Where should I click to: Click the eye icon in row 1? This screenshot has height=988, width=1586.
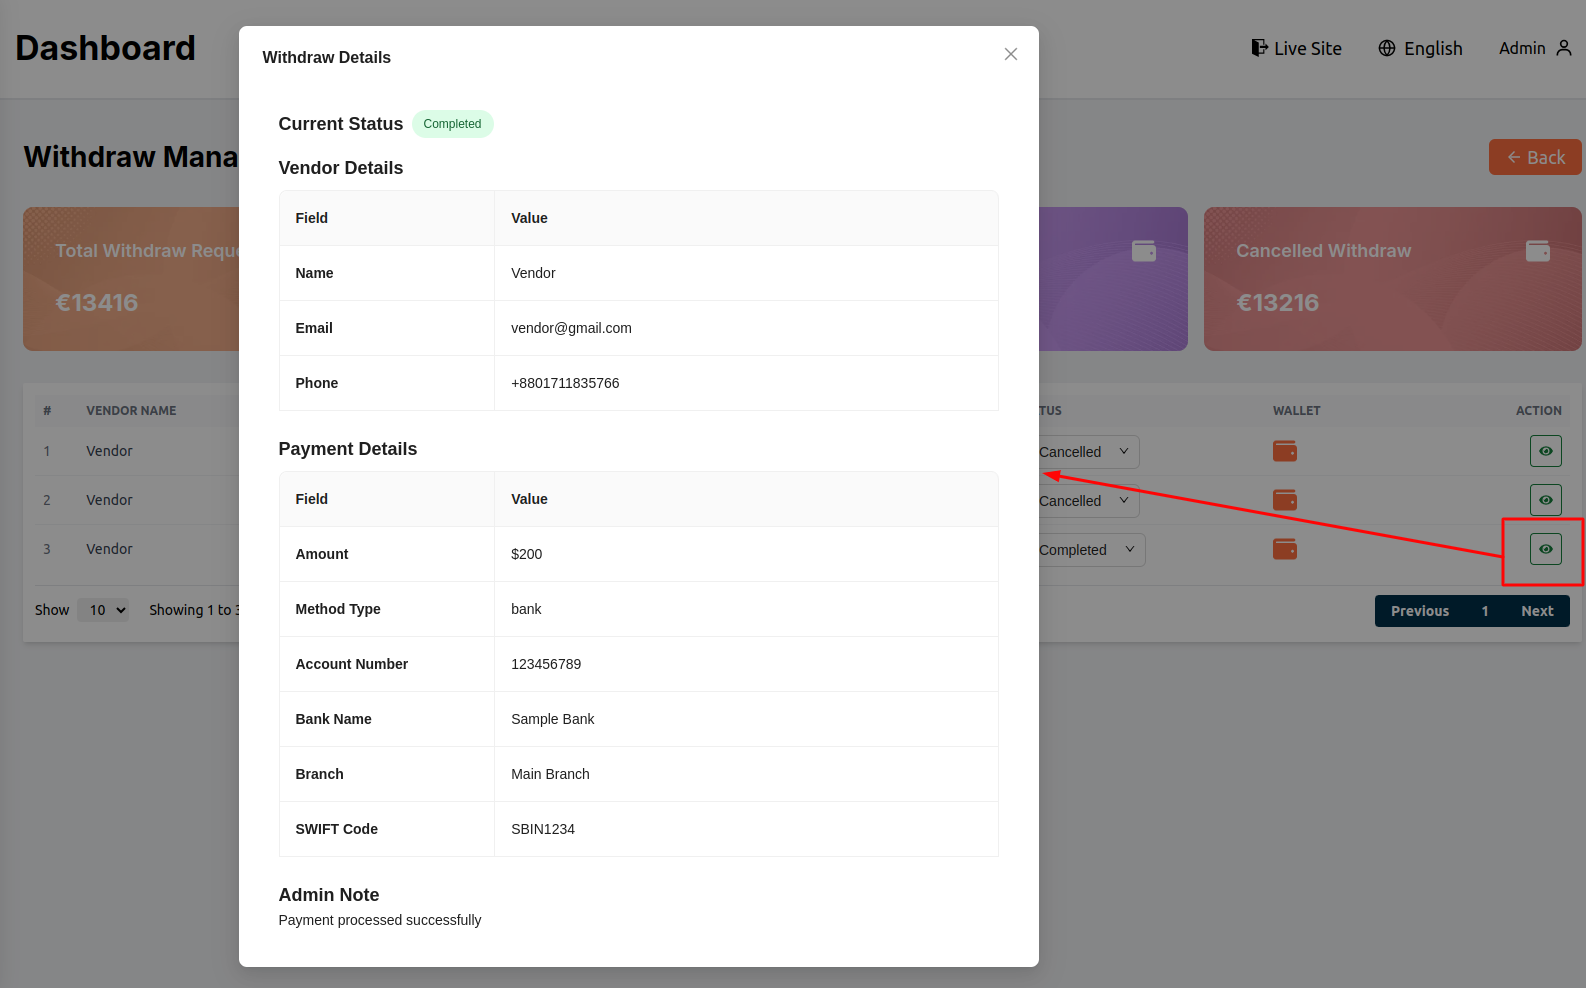pyautogui.click(x=1545, y=451)
